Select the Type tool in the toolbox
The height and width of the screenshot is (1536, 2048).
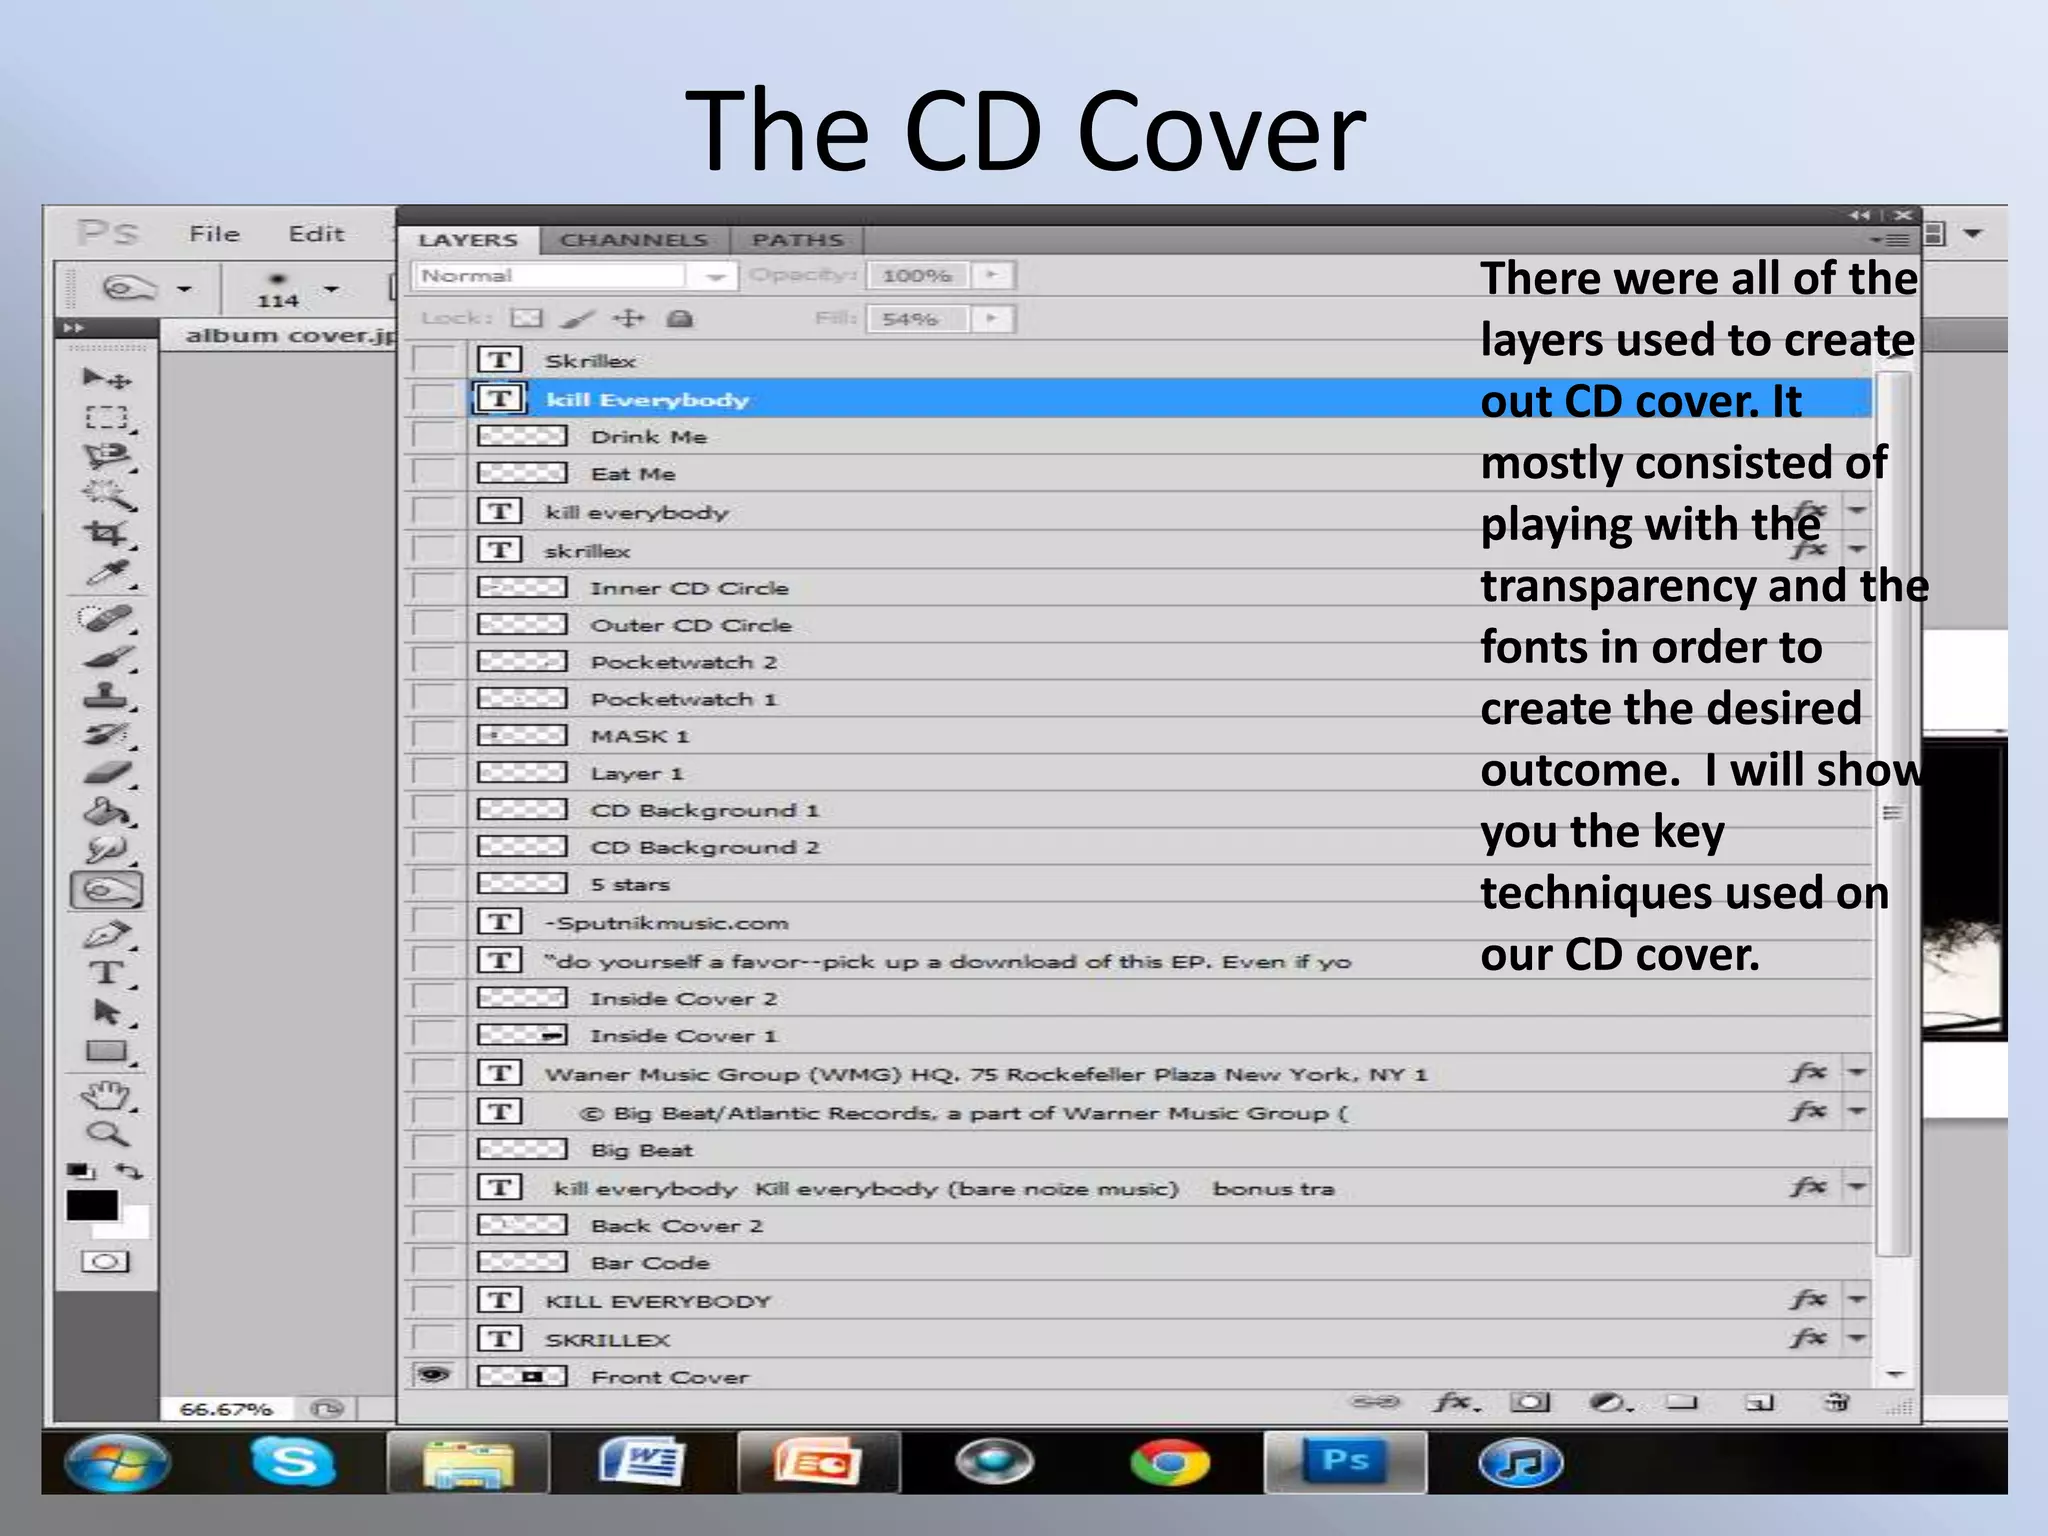[106, 973]
